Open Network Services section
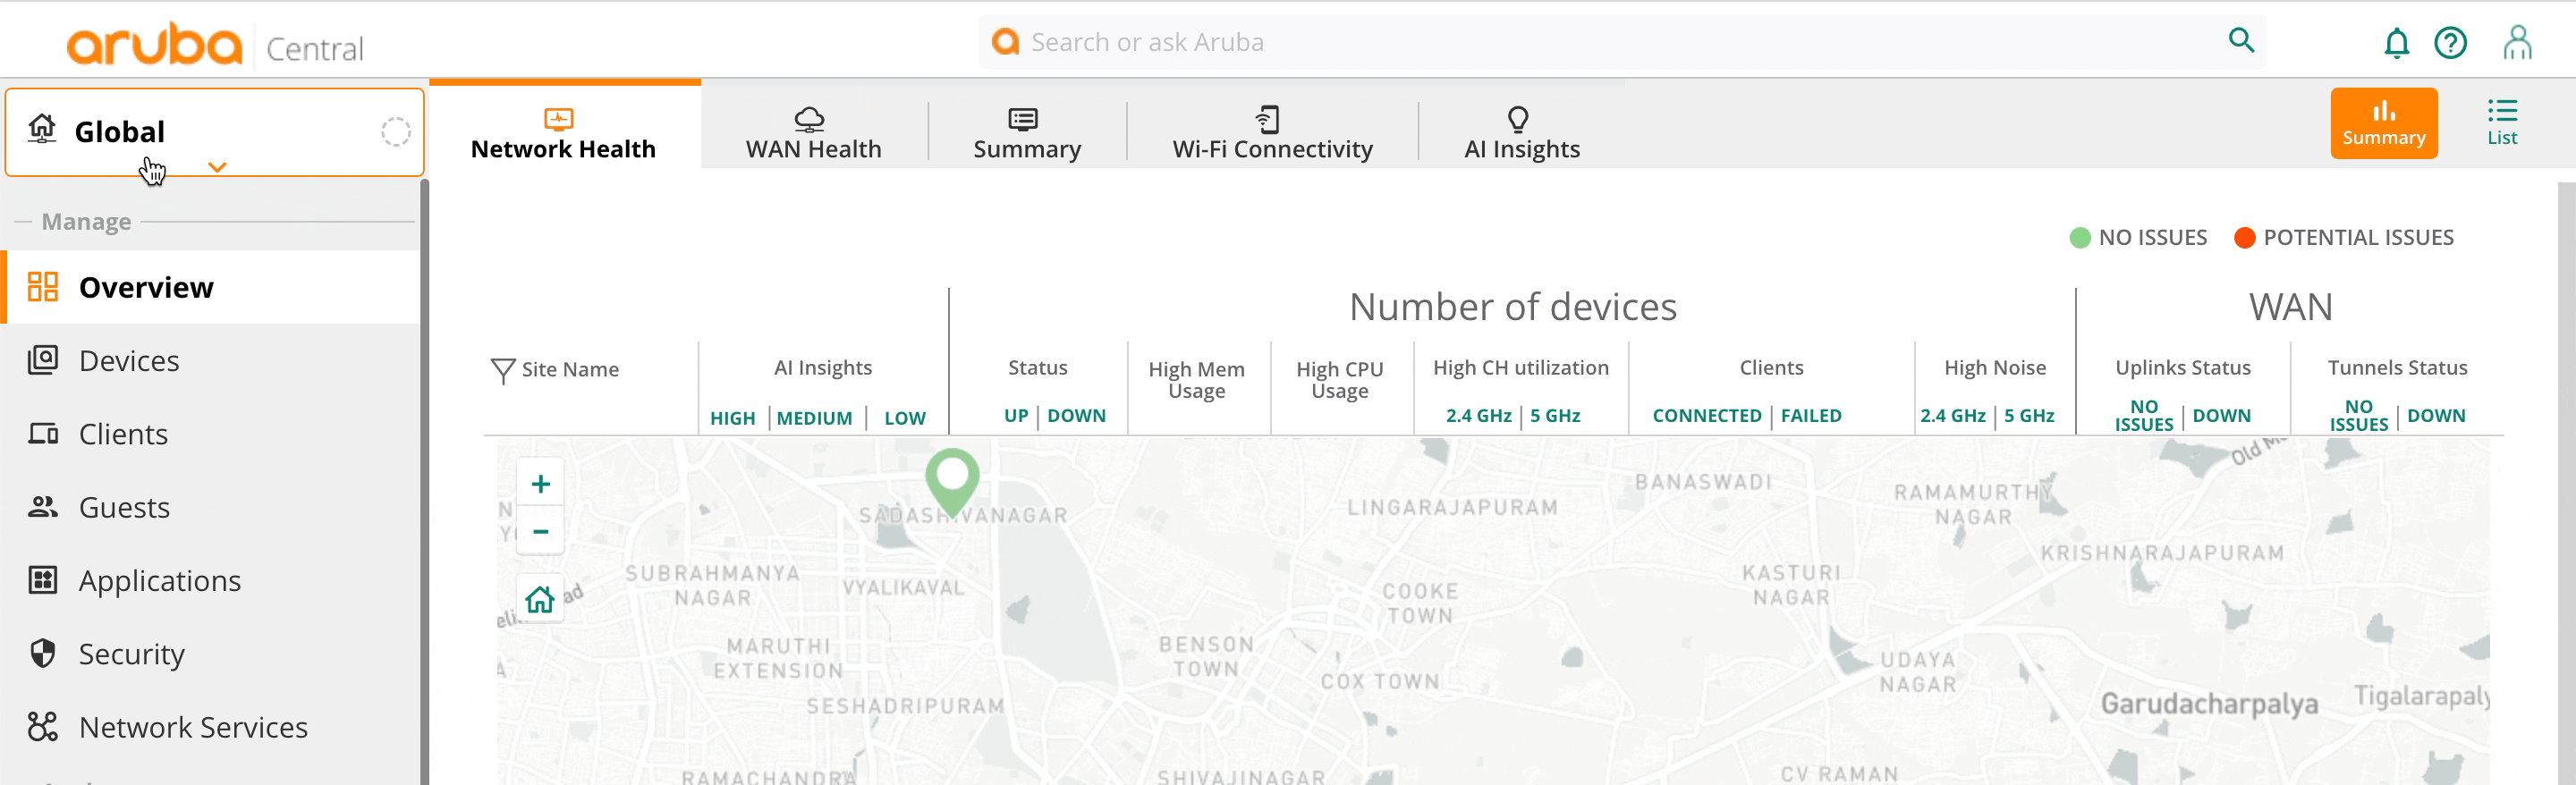The image size is (2576, 785). (x=212, y=727)
